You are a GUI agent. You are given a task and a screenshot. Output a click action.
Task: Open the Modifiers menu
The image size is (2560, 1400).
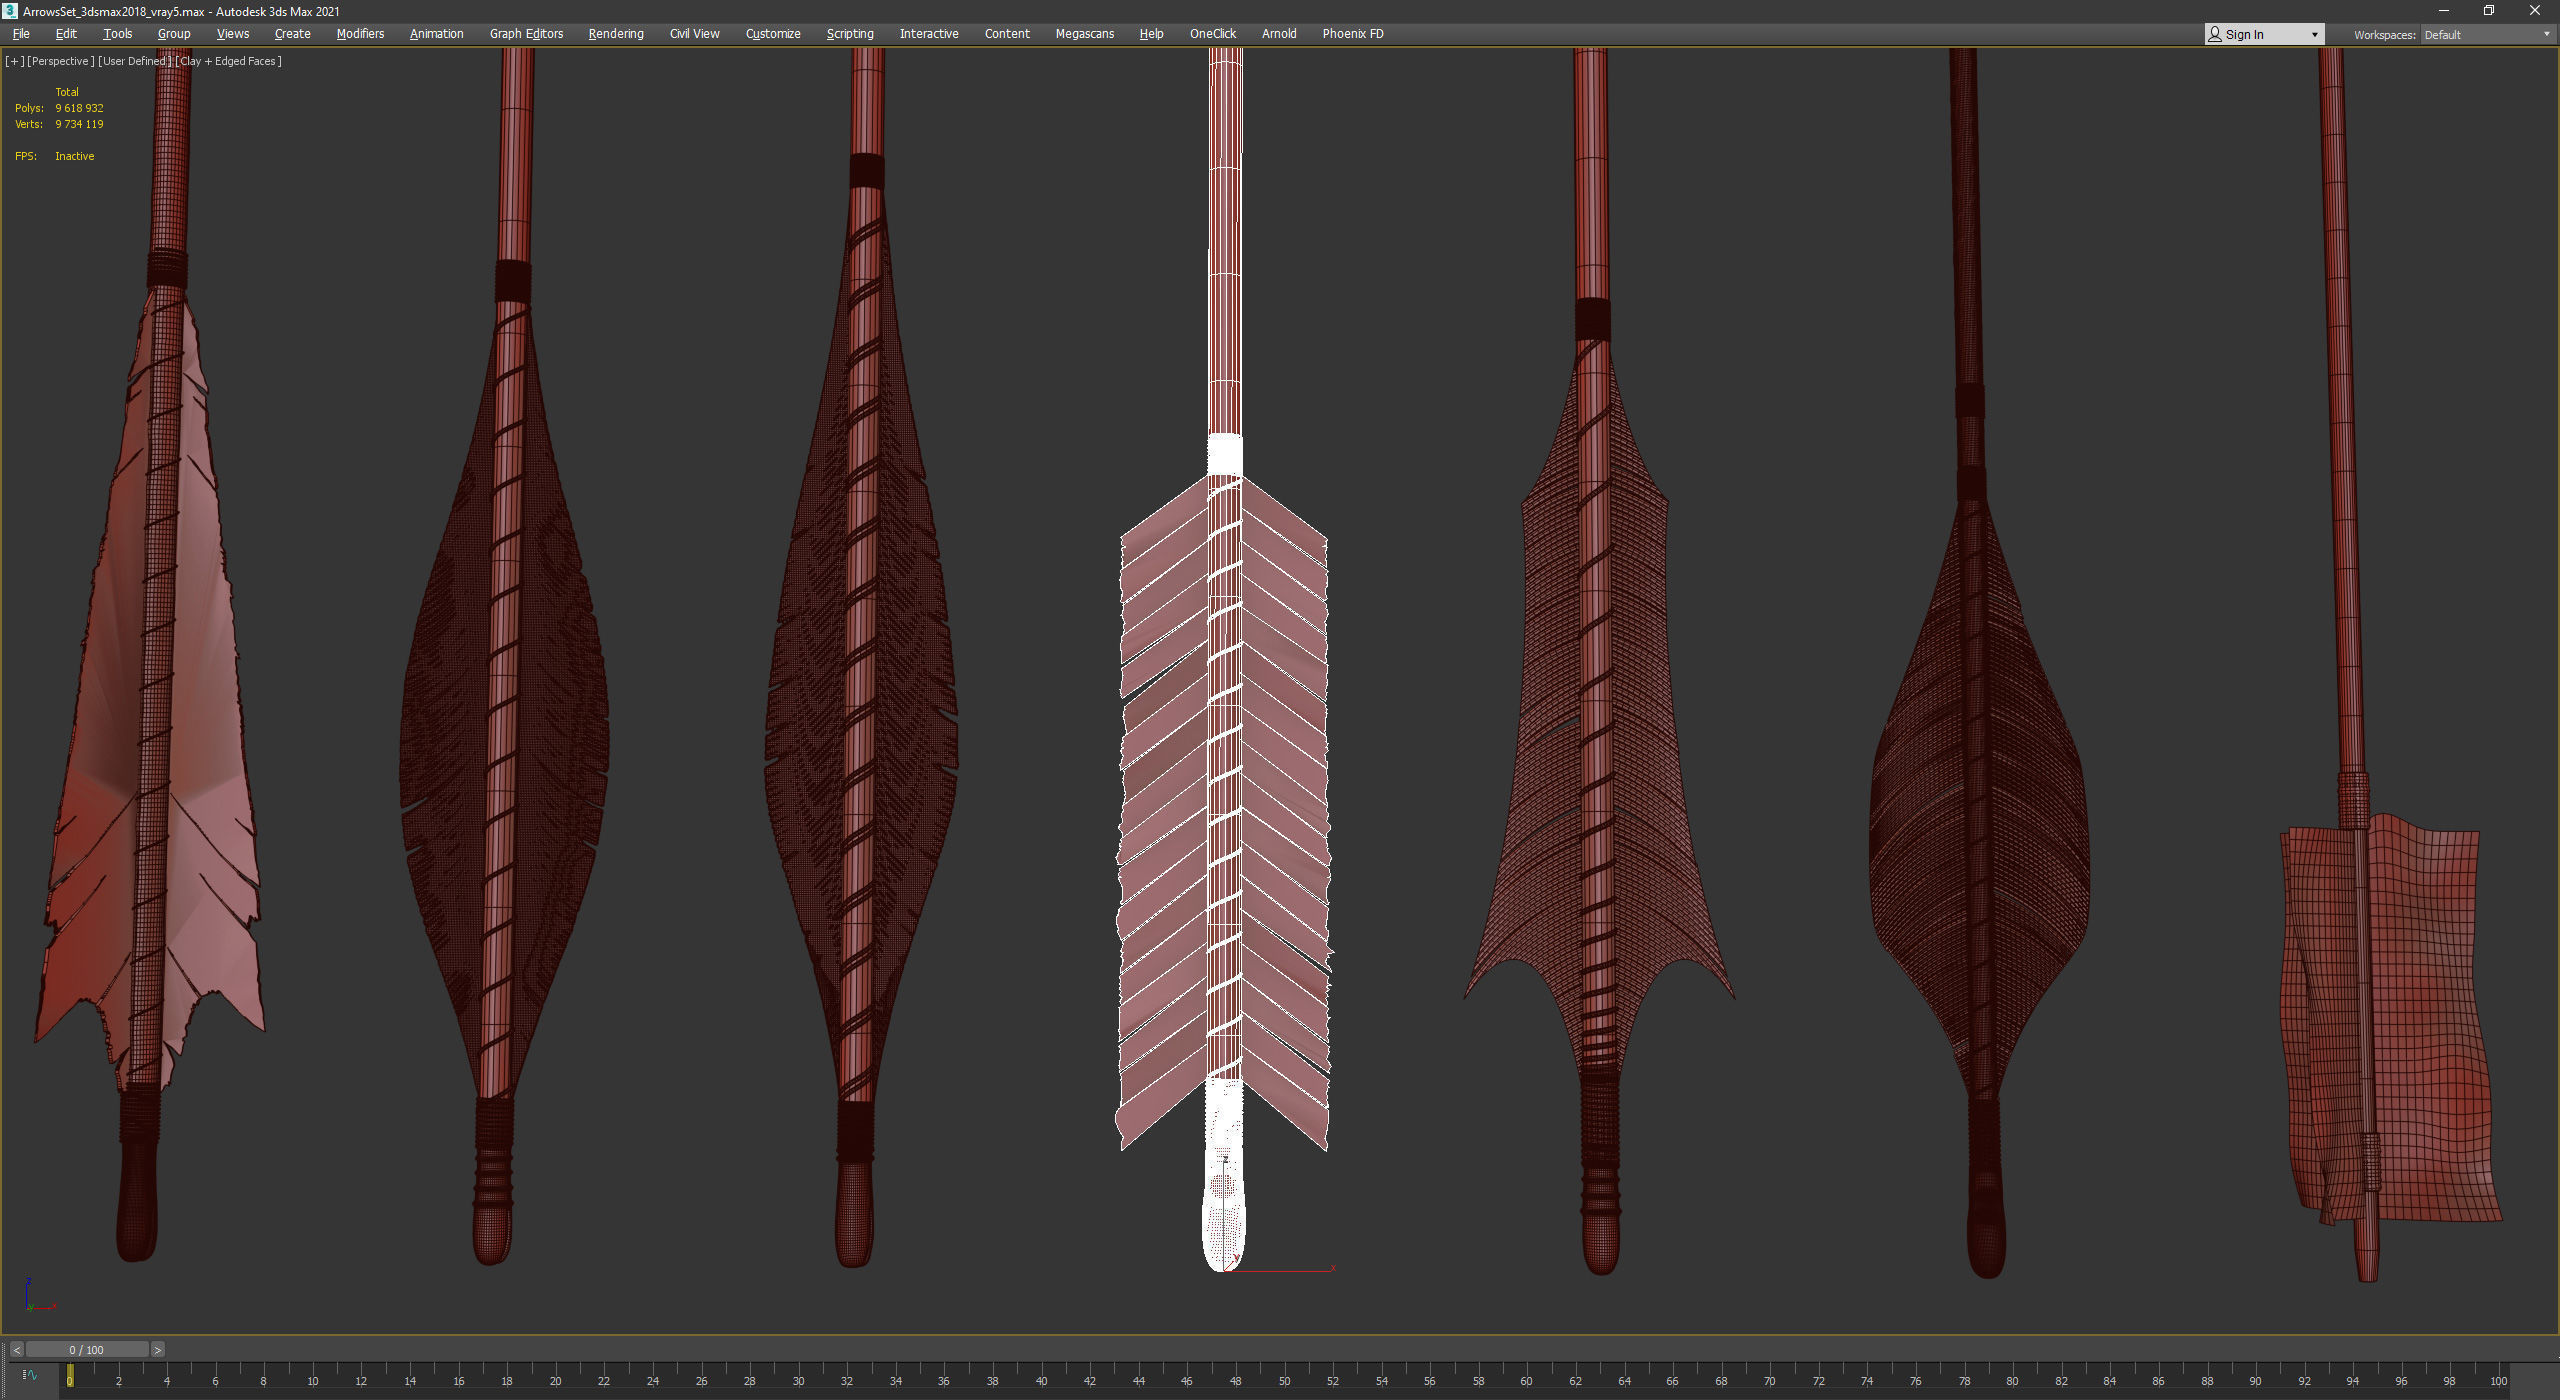pyautogui.click(x=360, y=34)
